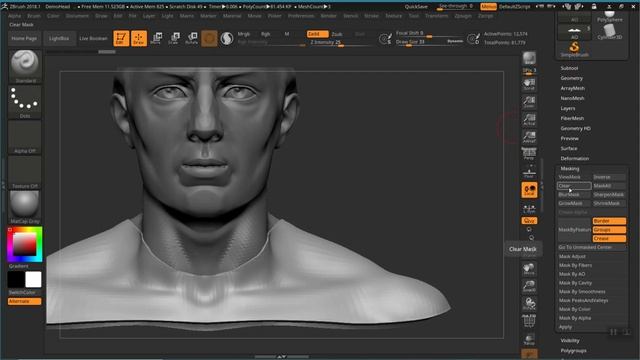Adjust the Z Intensity slider
The width and height of the screenshot is (640, 360).
pyautogui.click(x=340, y=42)
